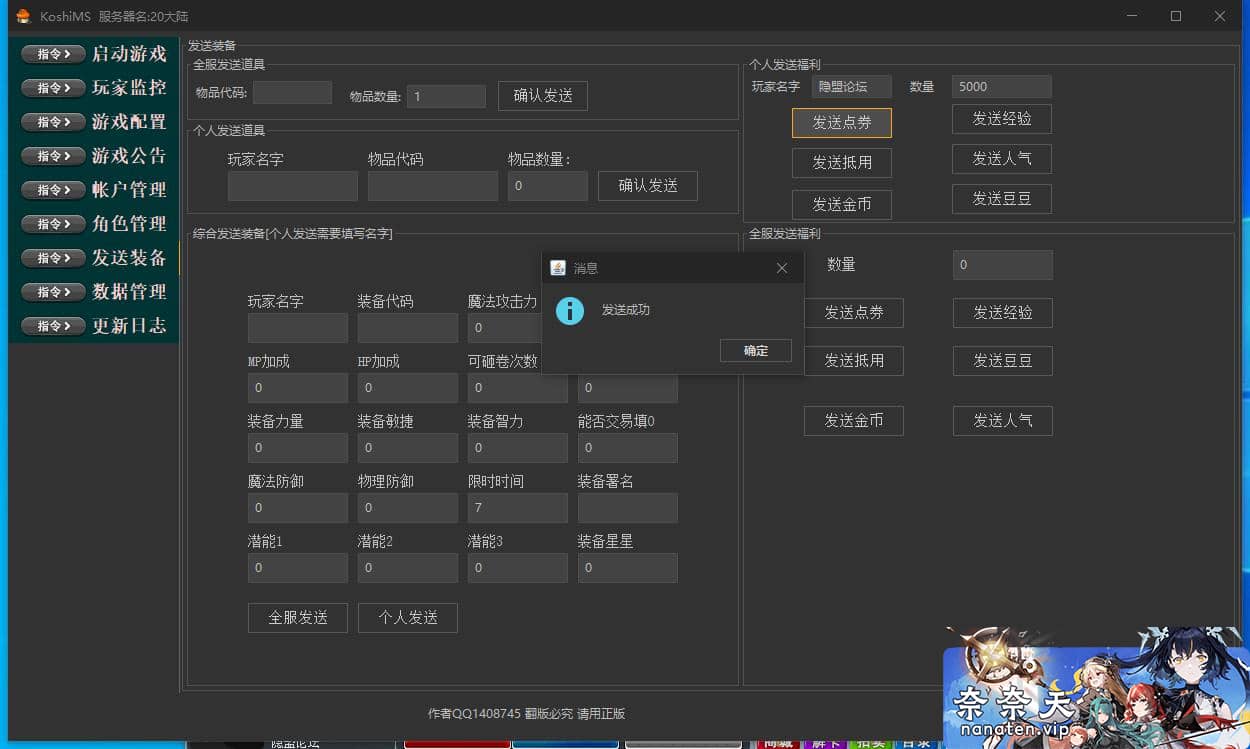This screenshot has width=1250, height=749.
Task: Open 帐户管理 from the sidebar
Action: click(93, 190)
